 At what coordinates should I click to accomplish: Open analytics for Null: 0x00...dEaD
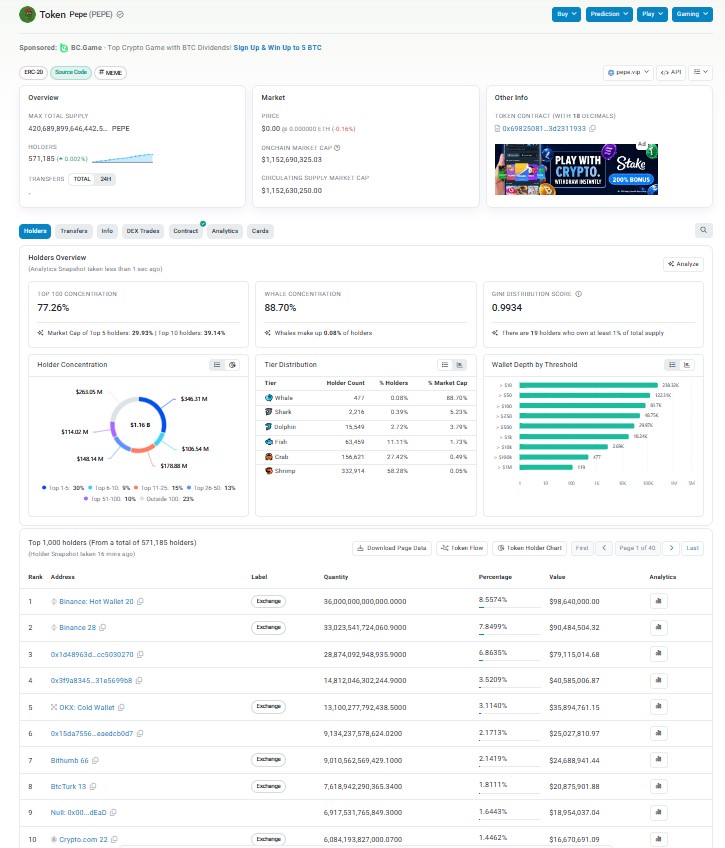click(659, 812)
